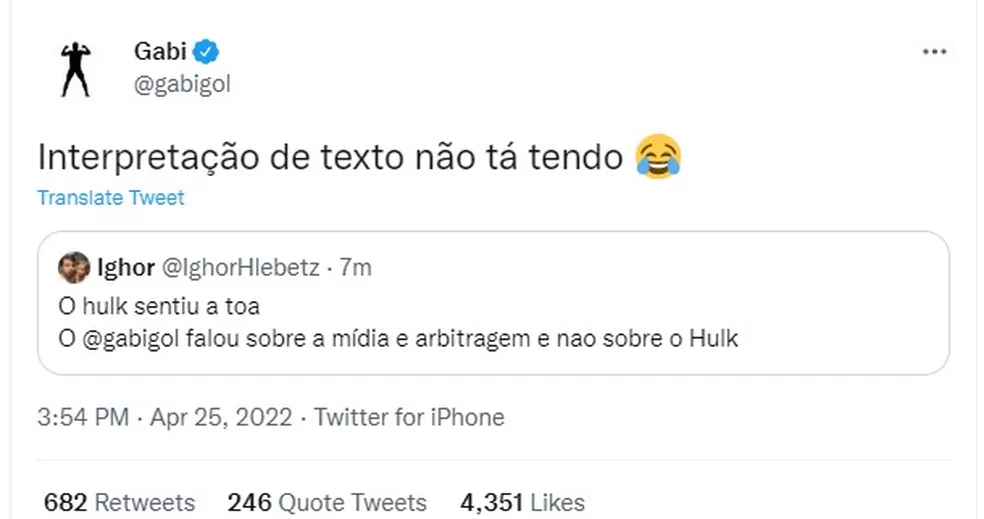Click the Ighor name in quoted tweet

click(x=124, y=267)
